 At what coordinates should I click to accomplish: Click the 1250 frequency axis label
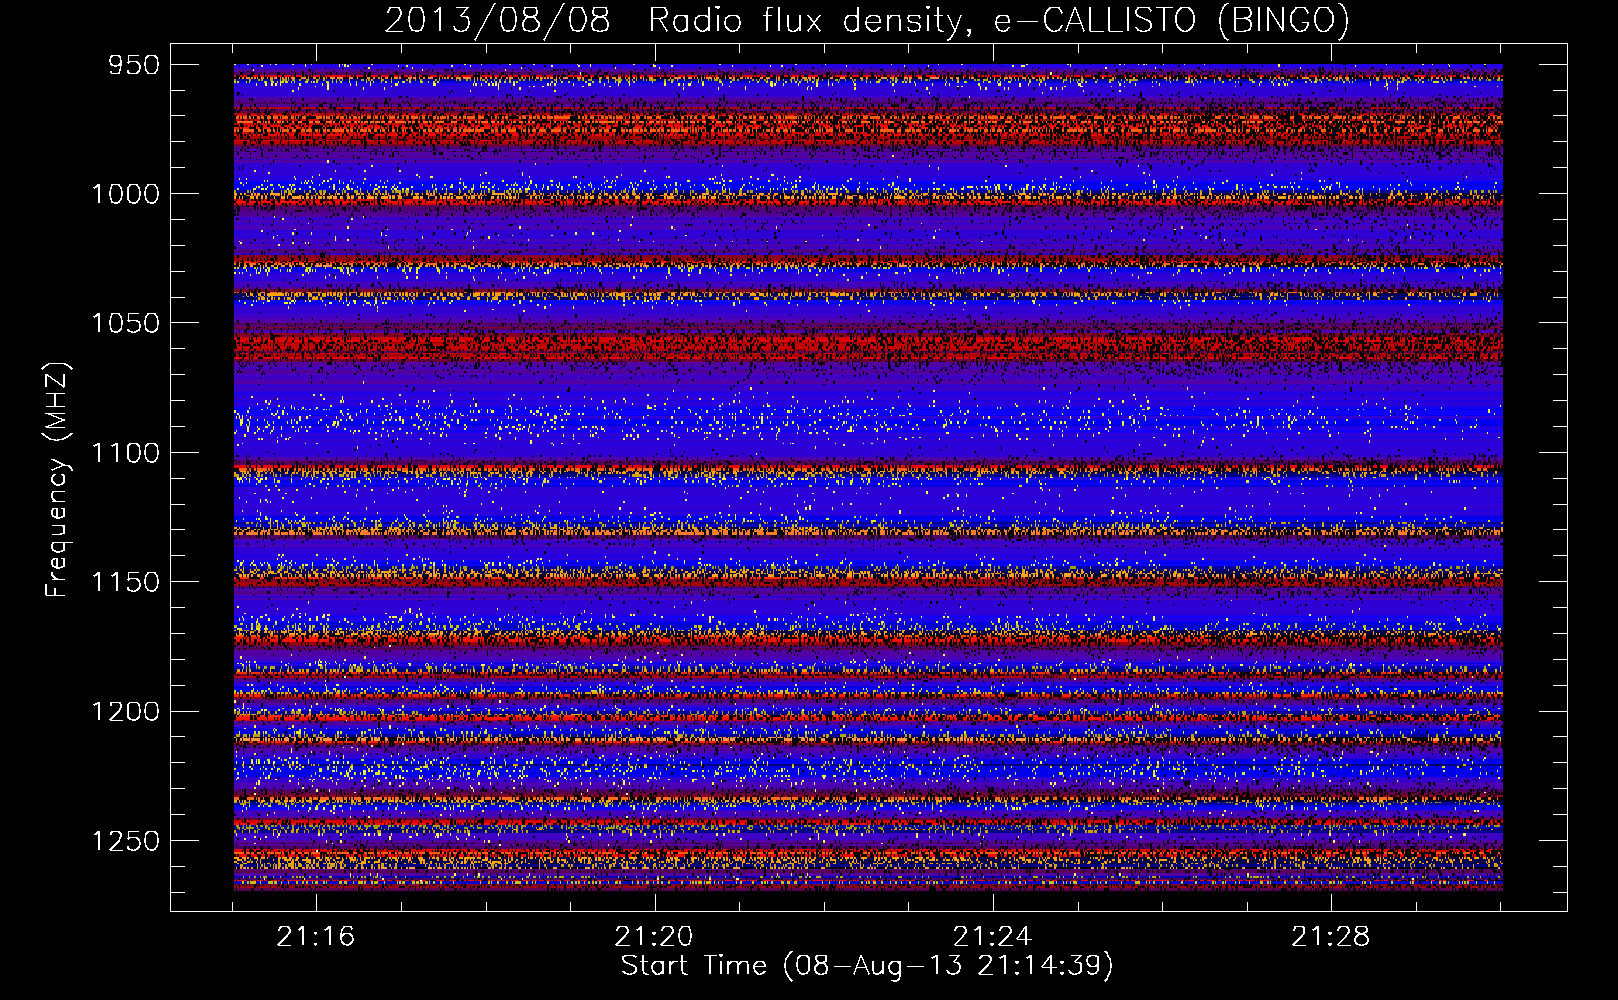pyautogui.click(x=125, y=841)
